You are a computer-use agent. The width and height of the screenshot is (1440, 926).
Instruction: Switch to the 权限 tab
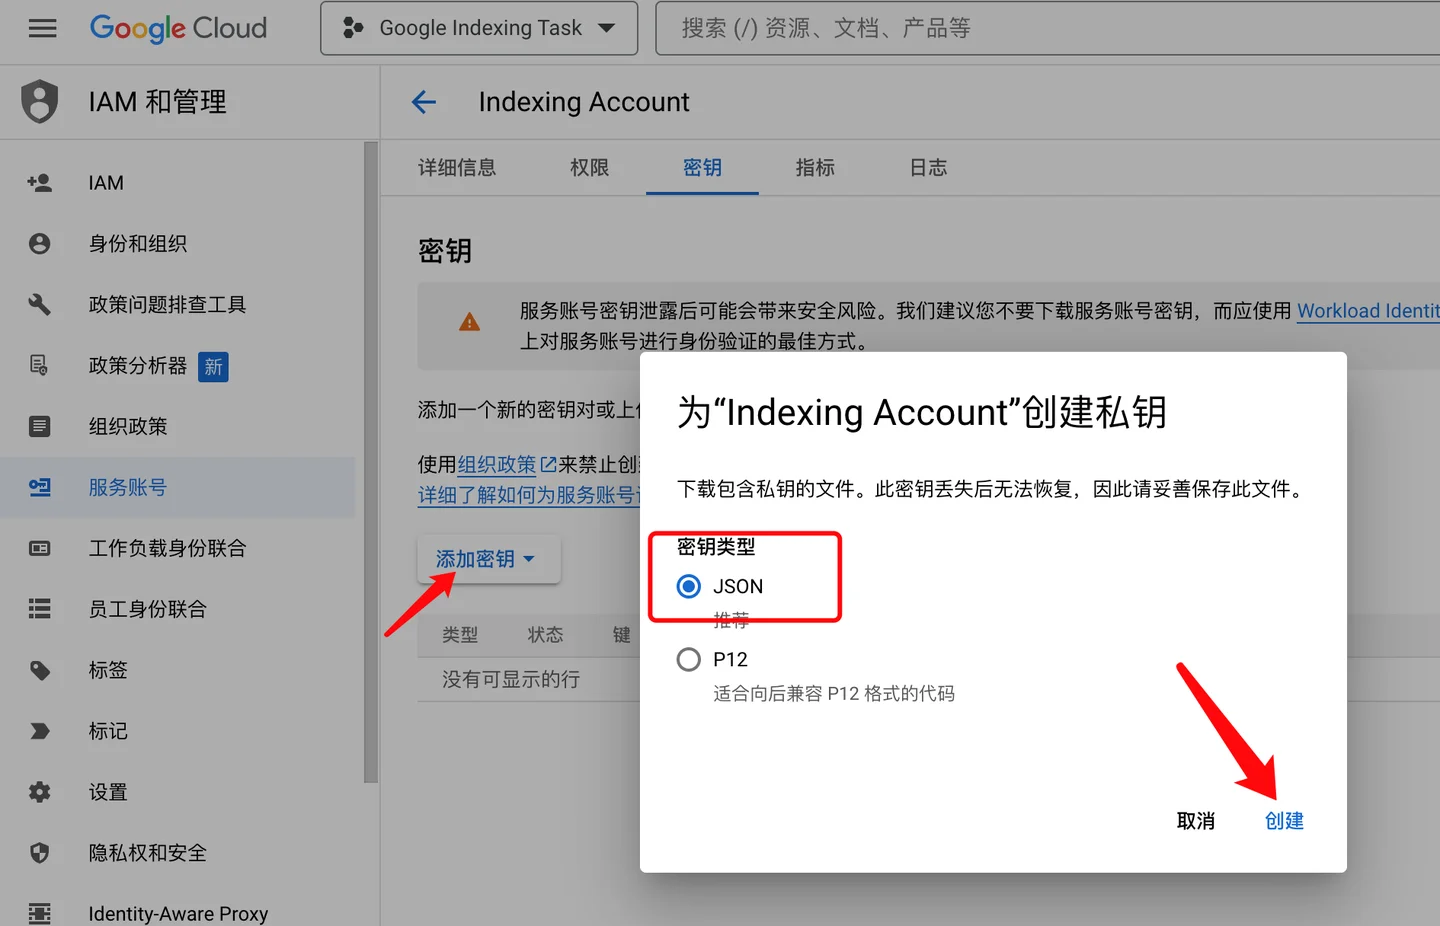tap(589, 168)
